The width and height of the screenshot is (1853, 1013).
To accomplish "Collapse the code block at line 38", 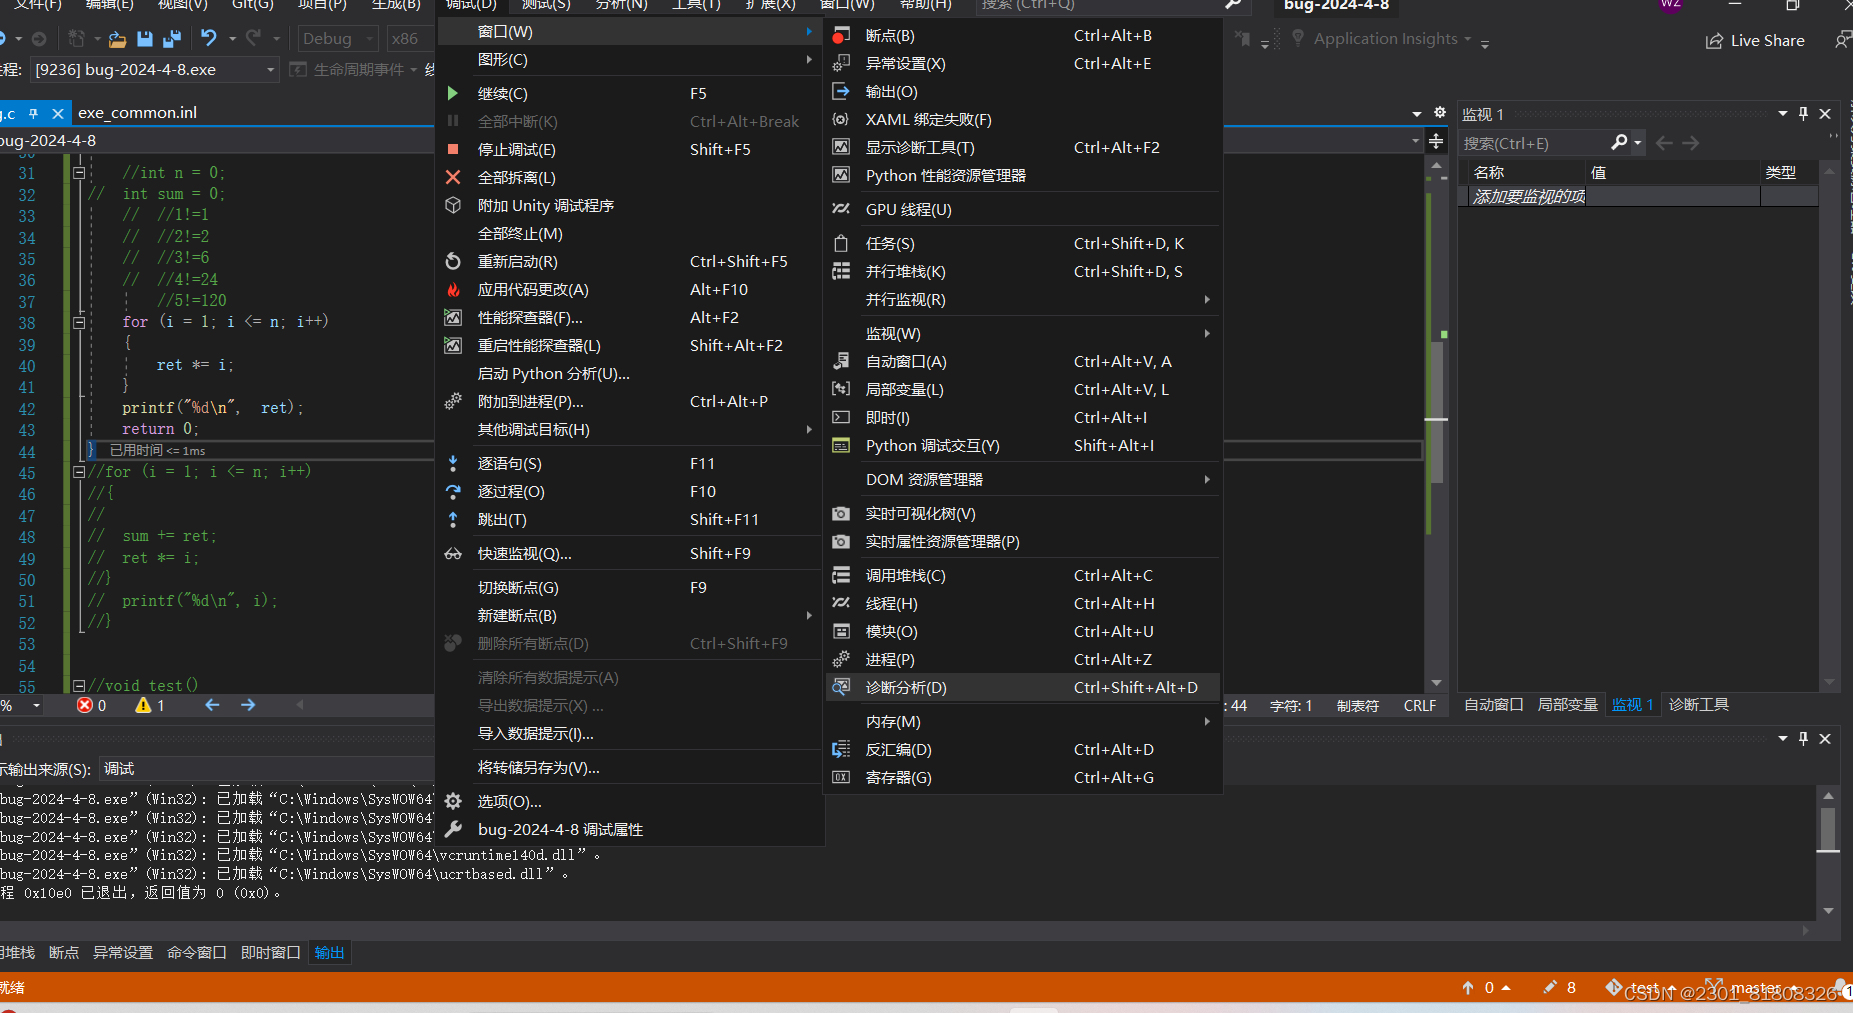I will (x=79, y=322).
